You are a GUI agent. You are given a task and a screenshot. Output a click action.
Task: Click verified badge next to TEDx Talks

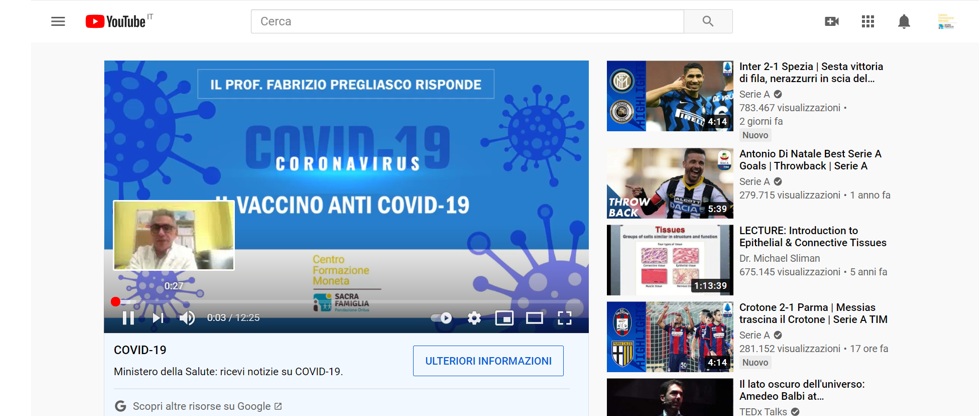[795, 412]
